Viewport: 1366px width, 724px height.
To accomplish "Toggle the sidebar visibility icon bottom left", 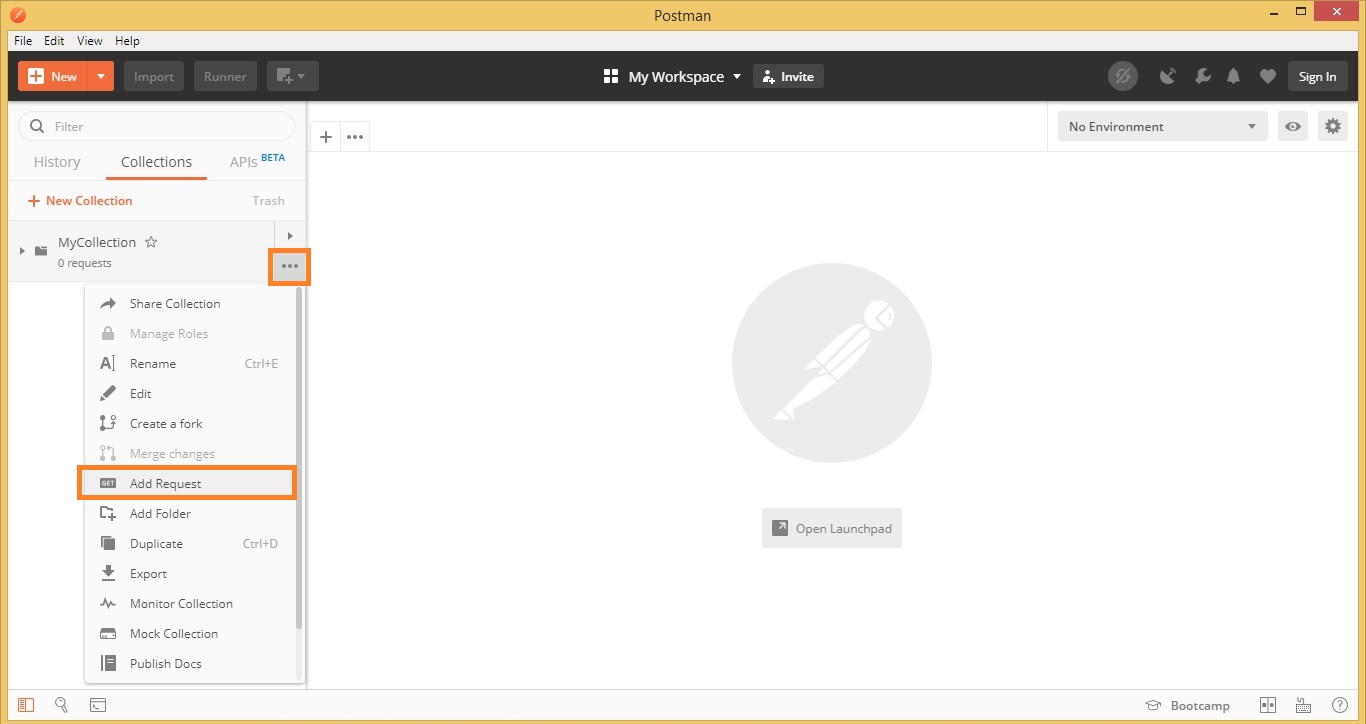I will 26,705.
